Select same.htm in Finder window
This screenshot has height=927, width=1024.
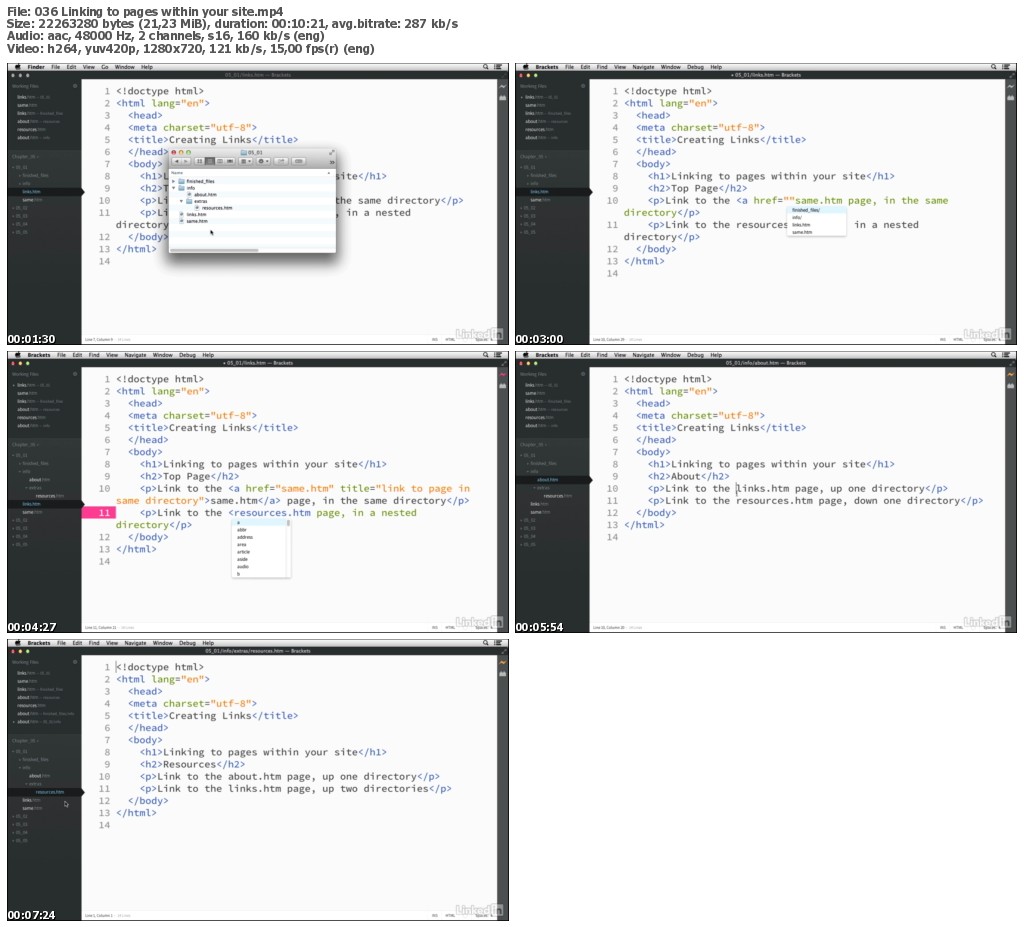(197, 221)
